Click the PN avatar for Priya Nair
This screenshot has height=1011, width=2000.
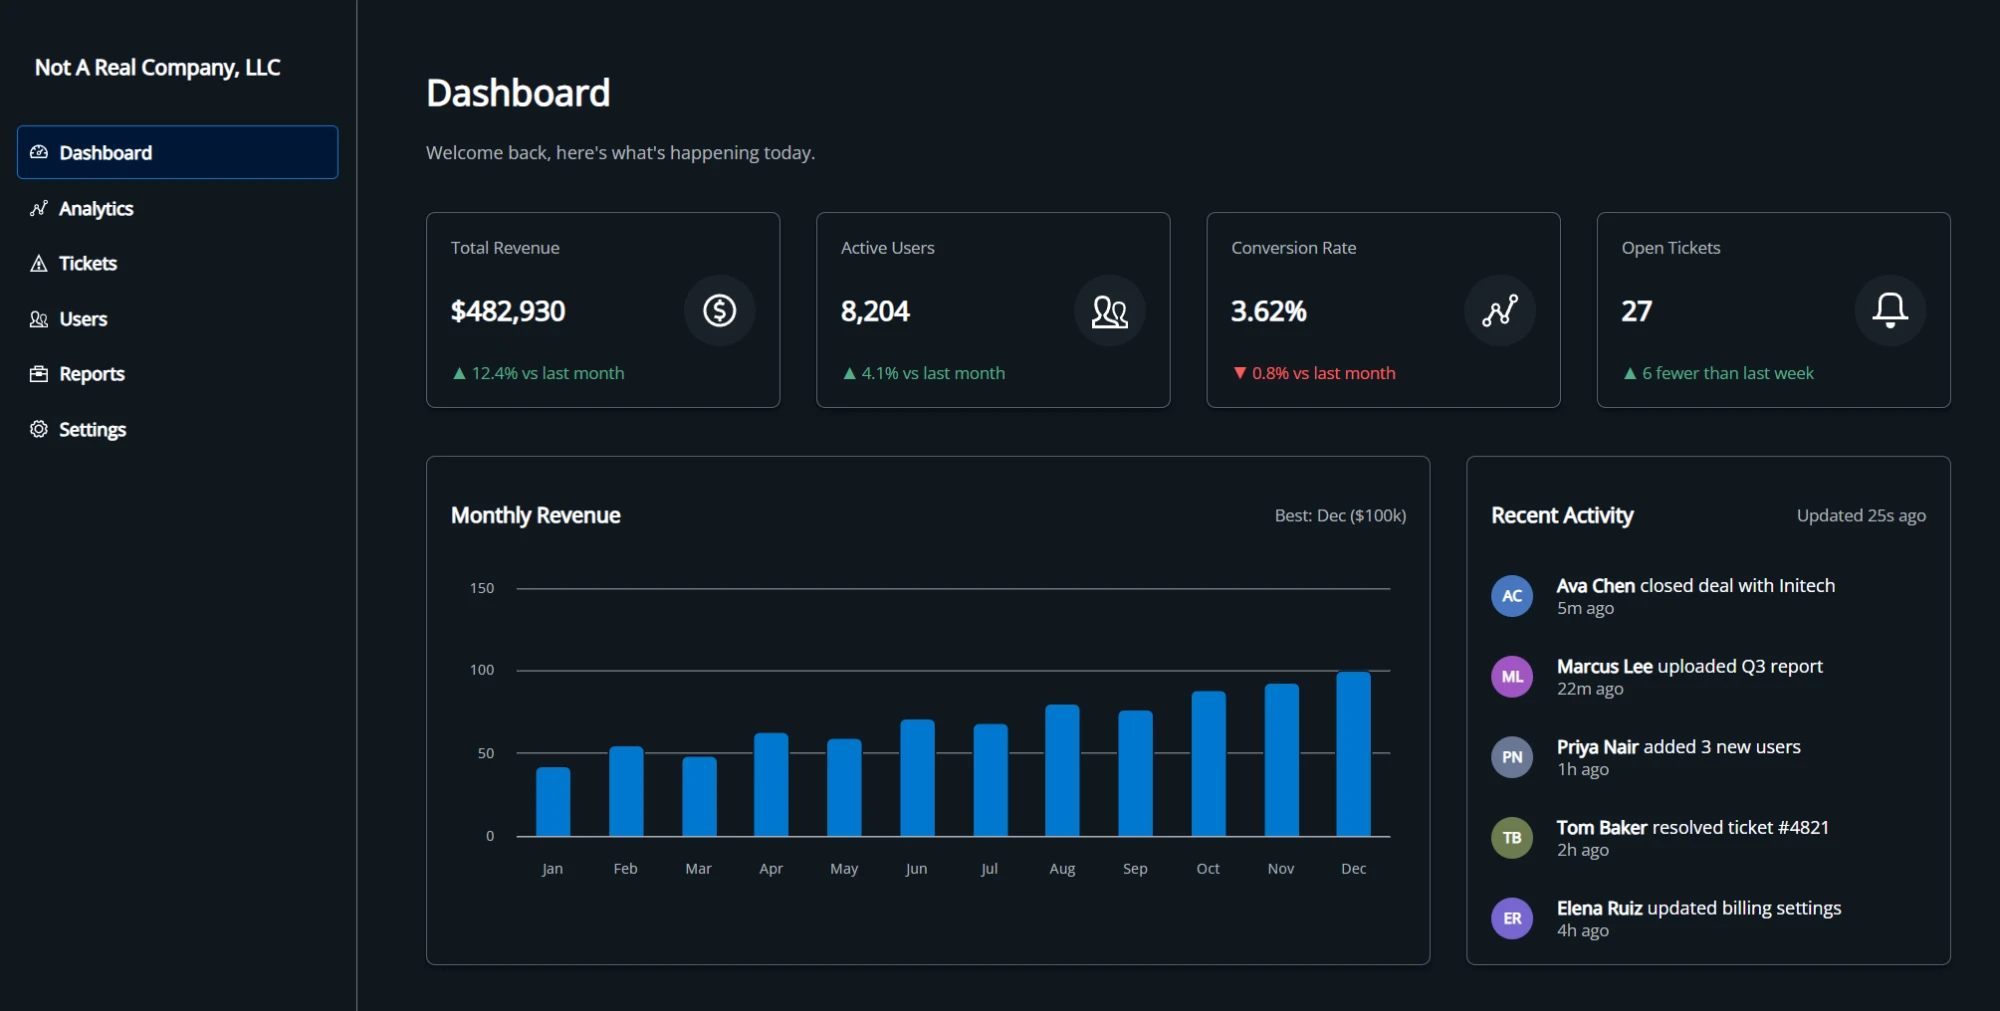coord(1512,757)
